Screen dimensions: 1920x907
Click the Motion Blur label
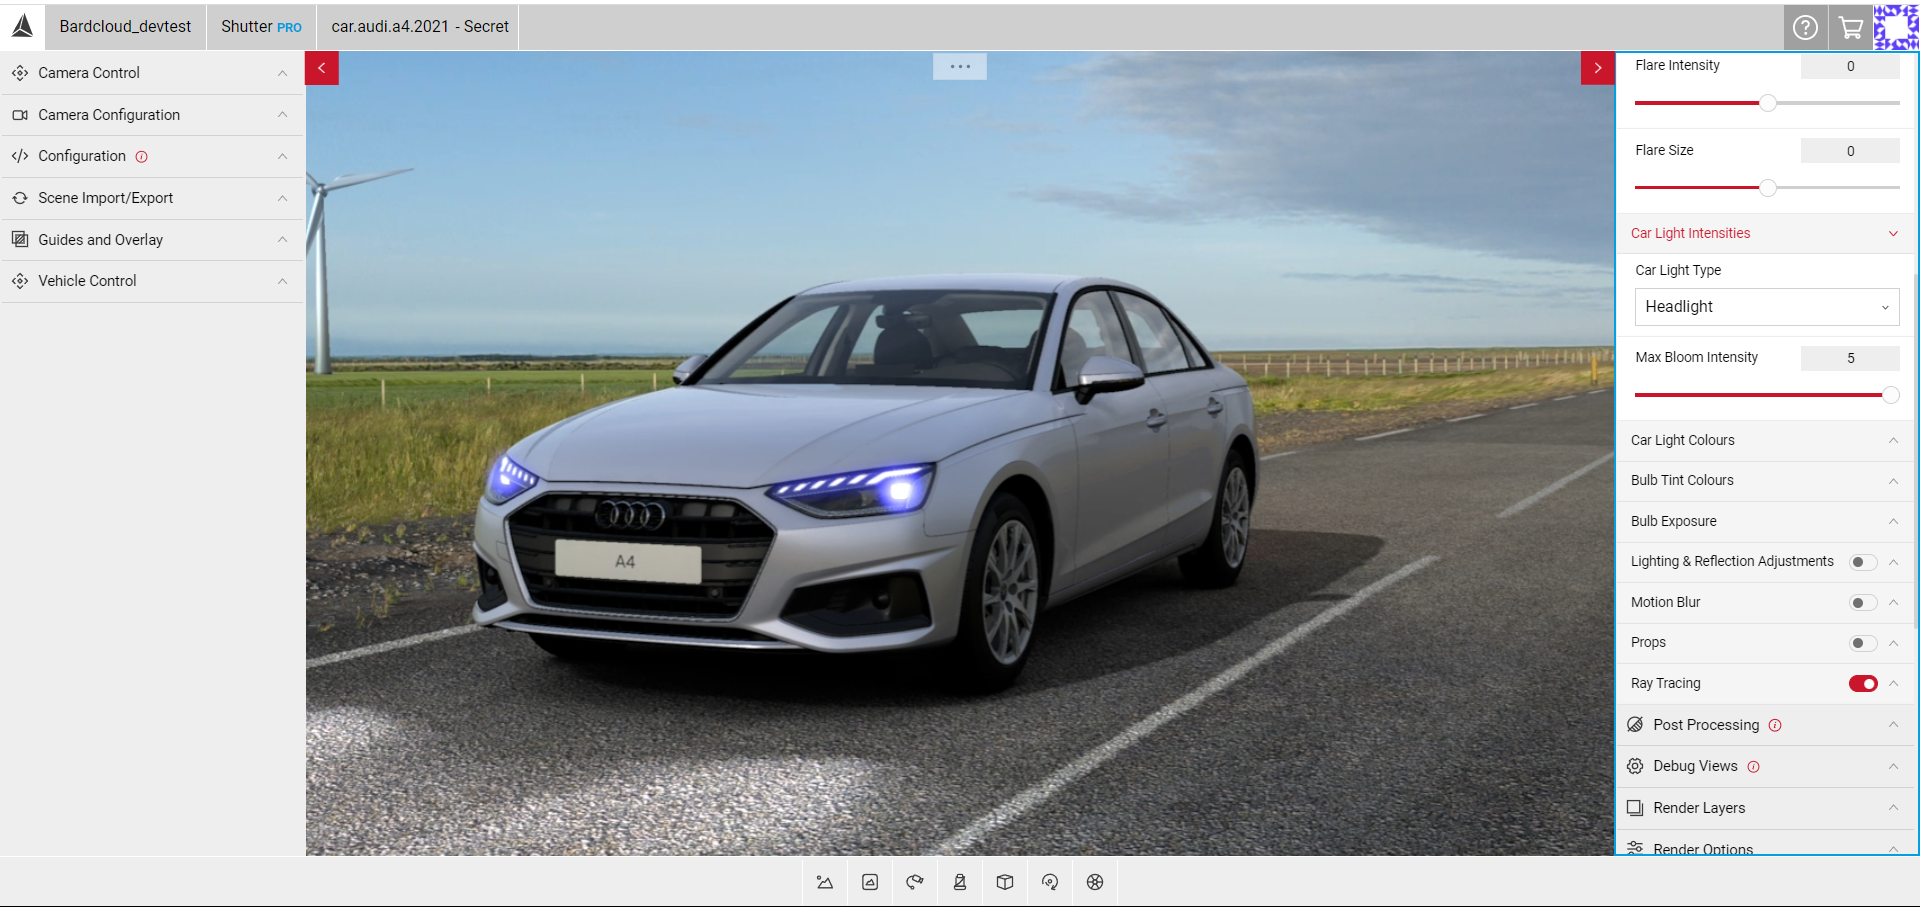click(1665, 602)
